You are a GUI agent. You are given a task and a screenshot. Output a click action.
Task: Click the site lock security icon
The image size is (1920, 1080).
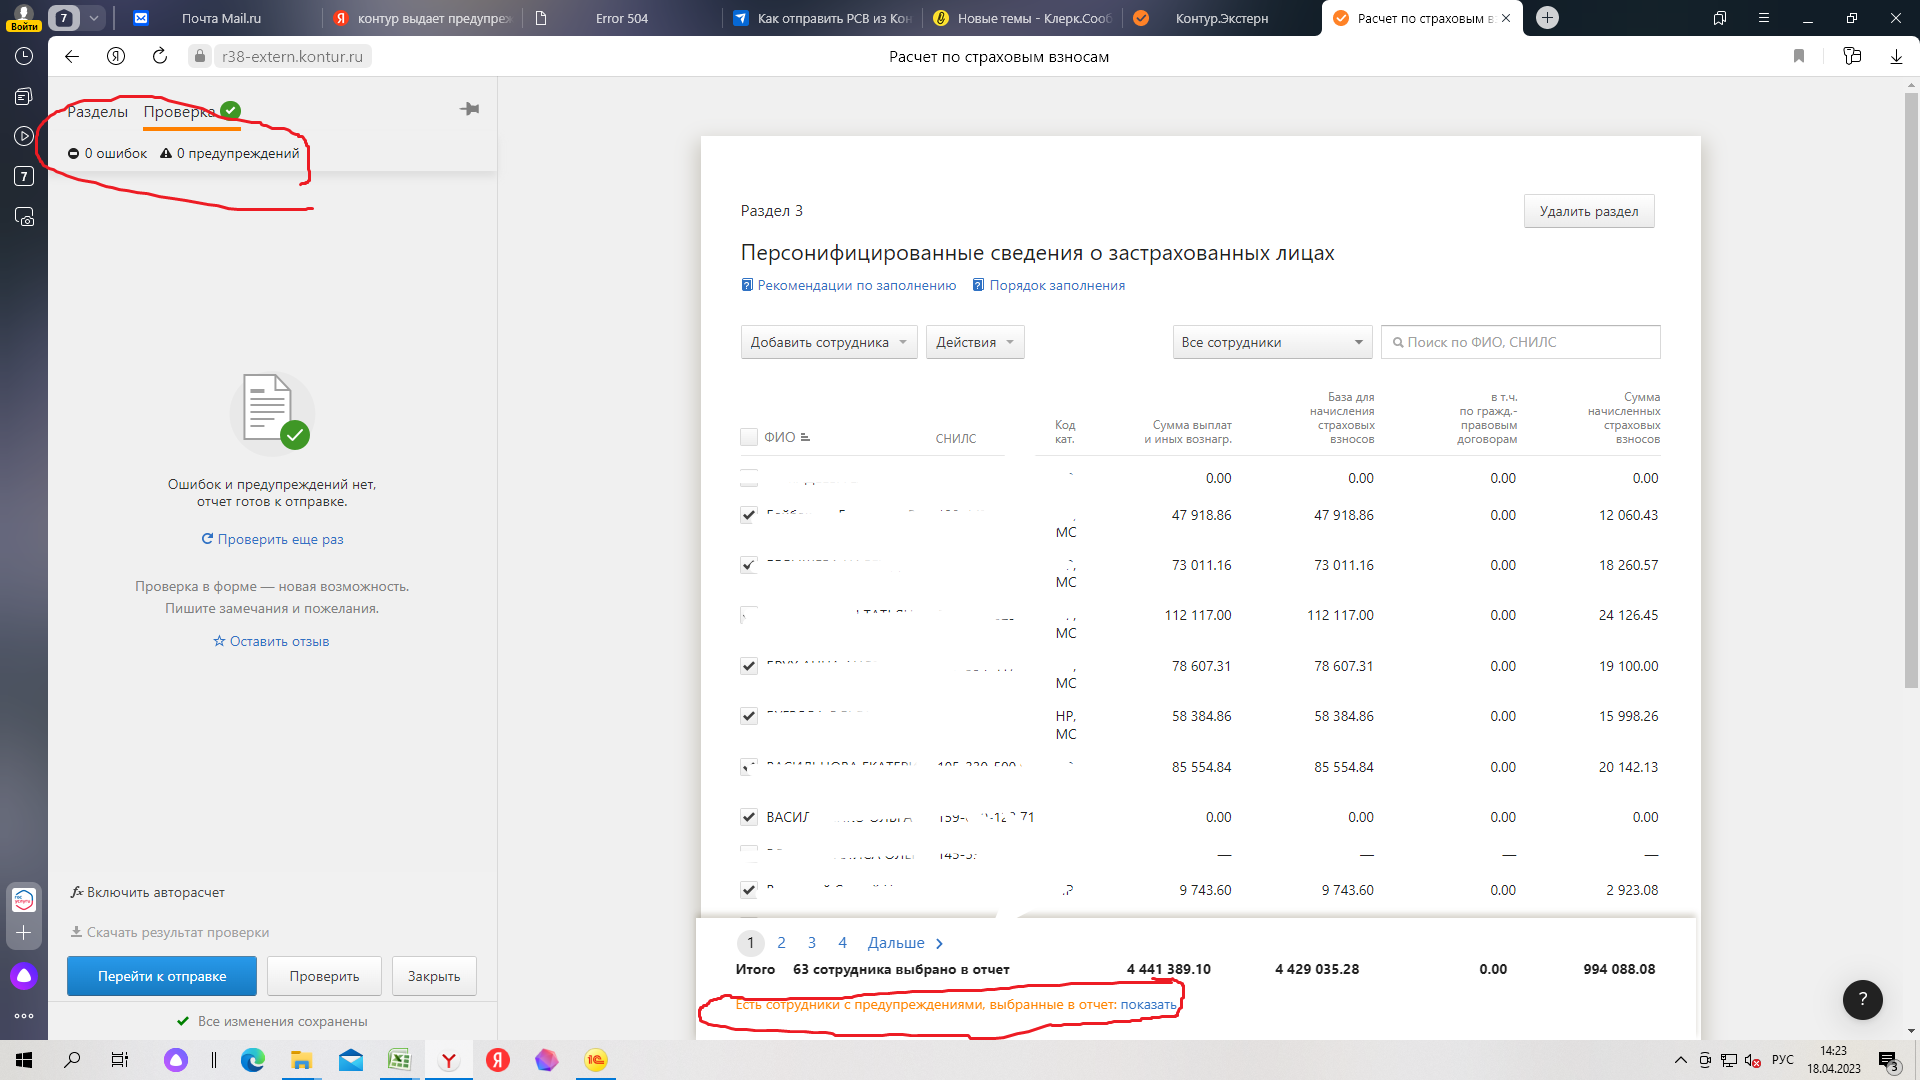click(200, 56)
